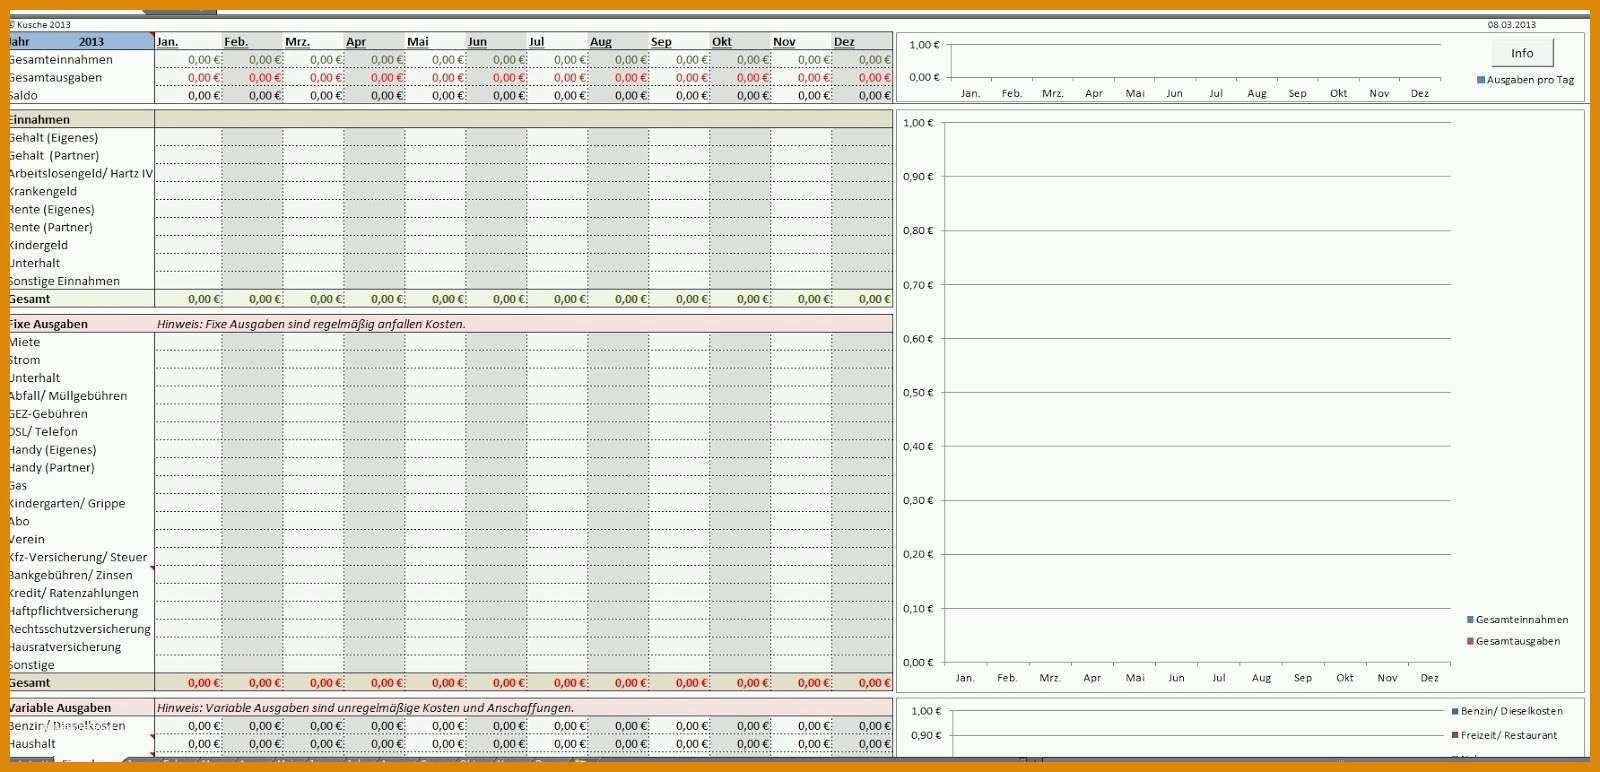Click the Kindergarten/ Grippe row label
This screenshot has height=772, width=1600.
point(67,504)
